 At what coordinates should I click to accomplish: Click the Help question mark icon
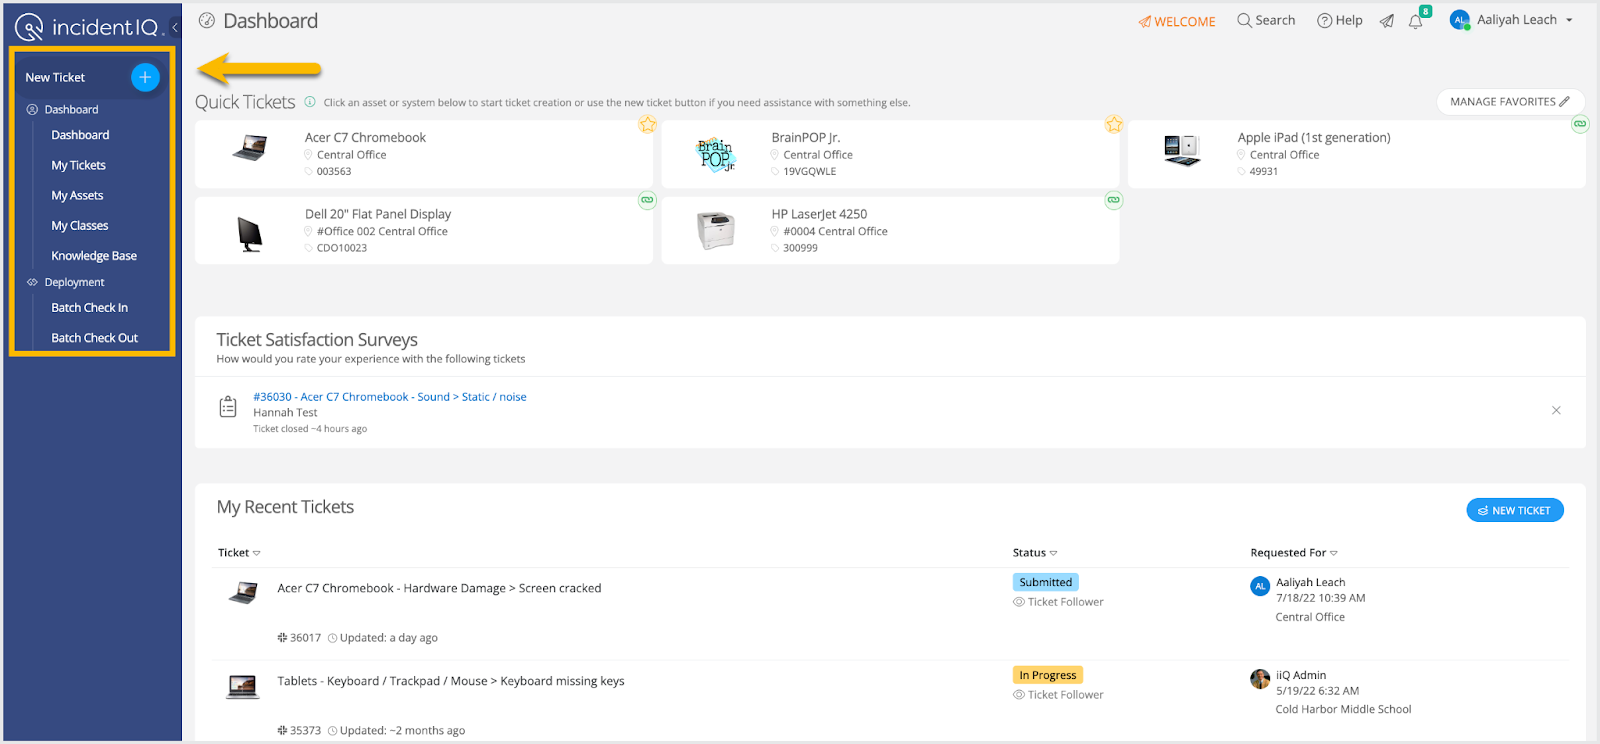1325,20
